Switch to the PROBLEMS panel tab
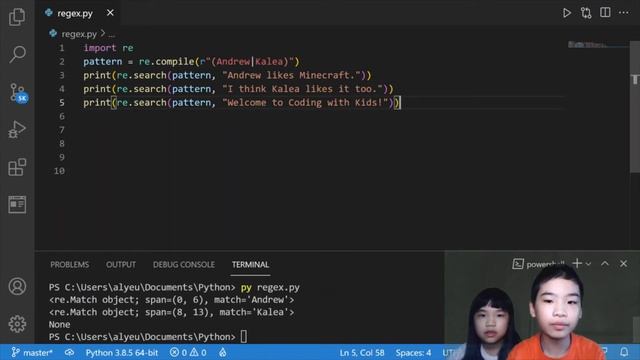 [x=69, y=264]
